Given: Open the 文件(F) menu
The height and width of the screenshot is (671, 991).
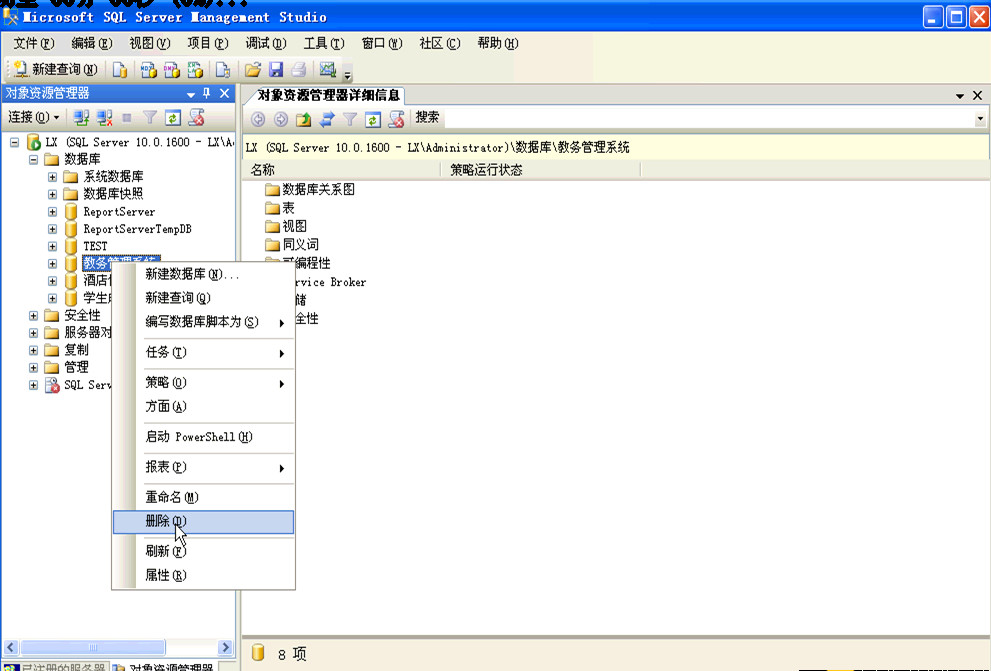Looking at the screenshot, I should pyautogui.click(x=34, y=43).
